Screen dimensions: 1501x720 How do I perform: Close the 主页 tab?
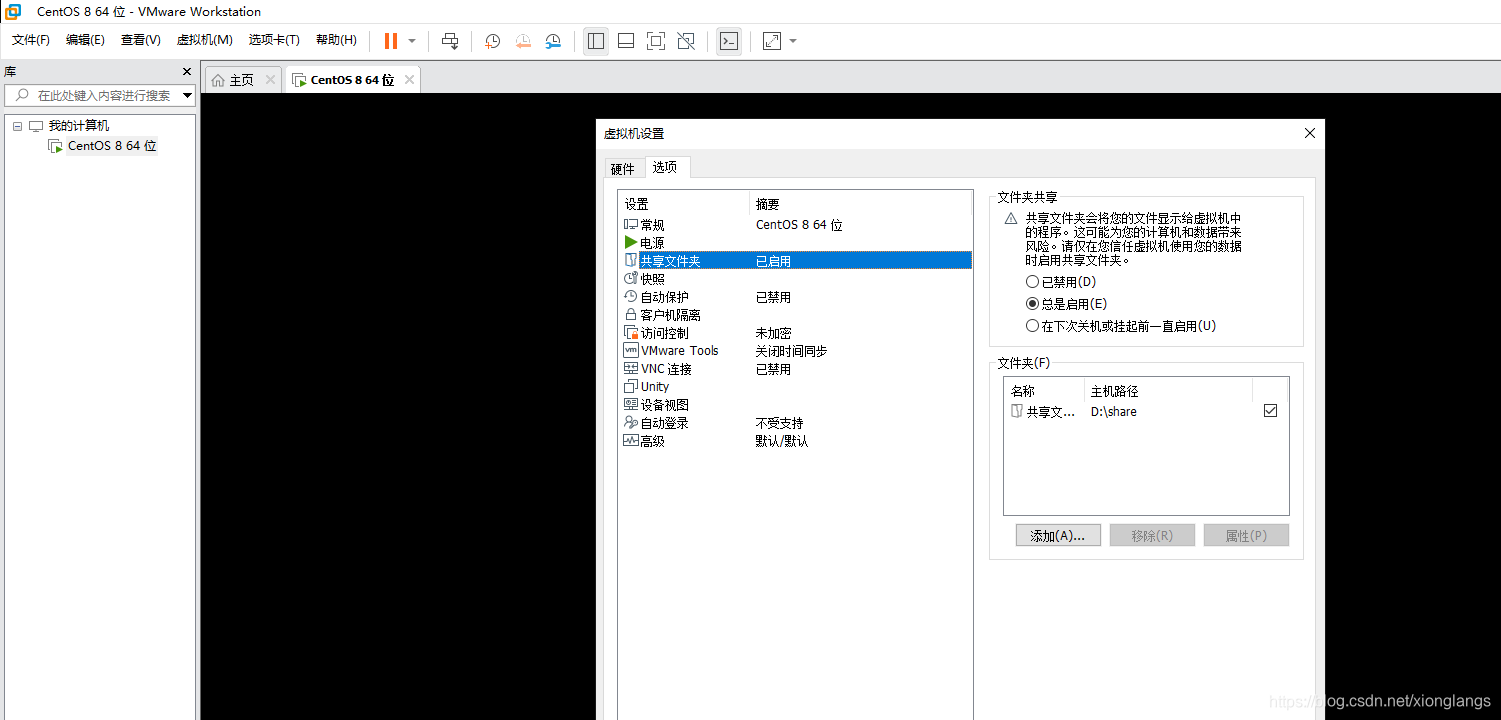(x=270, y=80)
